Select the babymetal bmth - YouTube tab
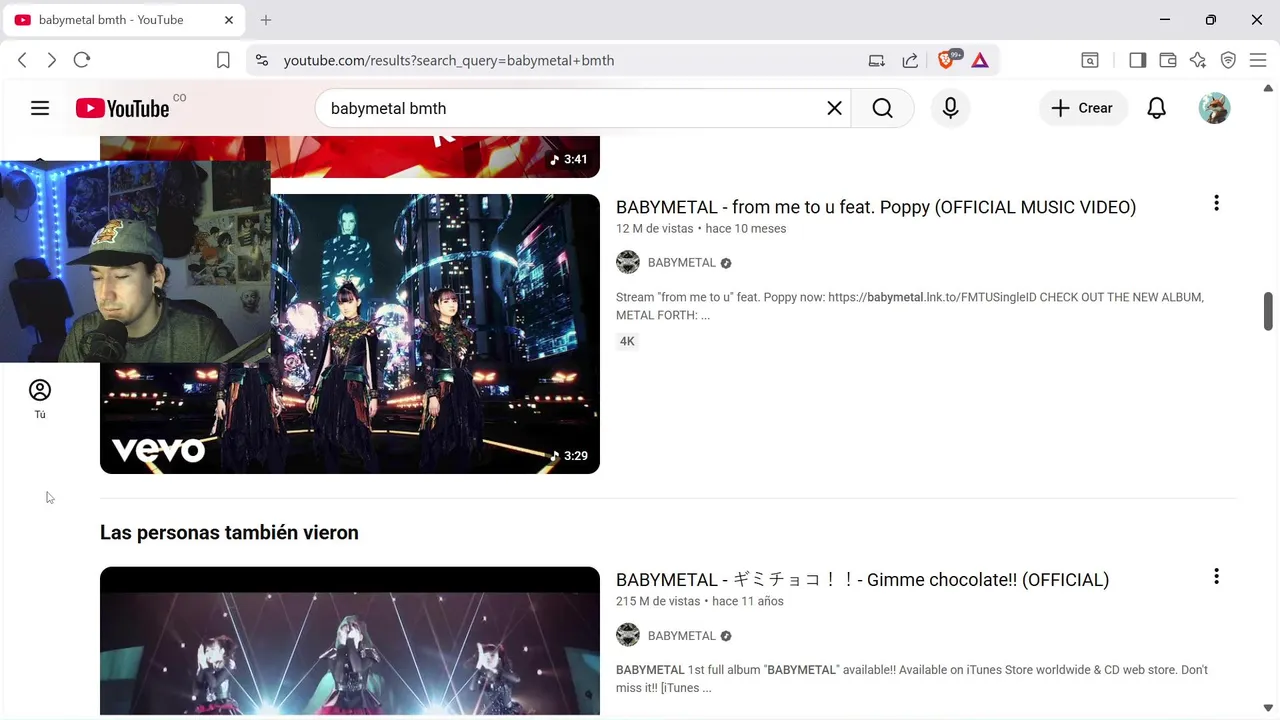The width and height of the screenshot is (1280, 720). (x=124, y=20)
